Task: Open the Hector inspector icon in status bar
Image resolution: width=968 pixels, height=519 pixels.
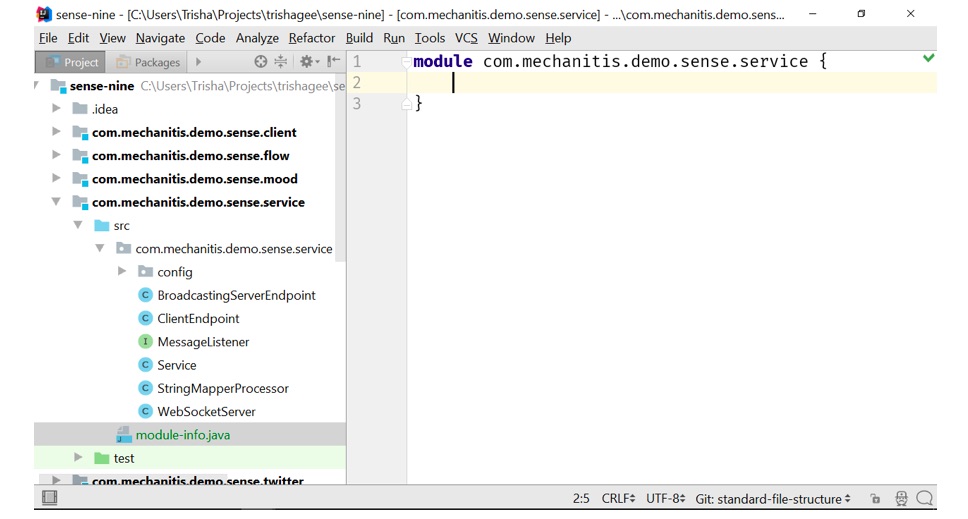Action: (901, 499)
